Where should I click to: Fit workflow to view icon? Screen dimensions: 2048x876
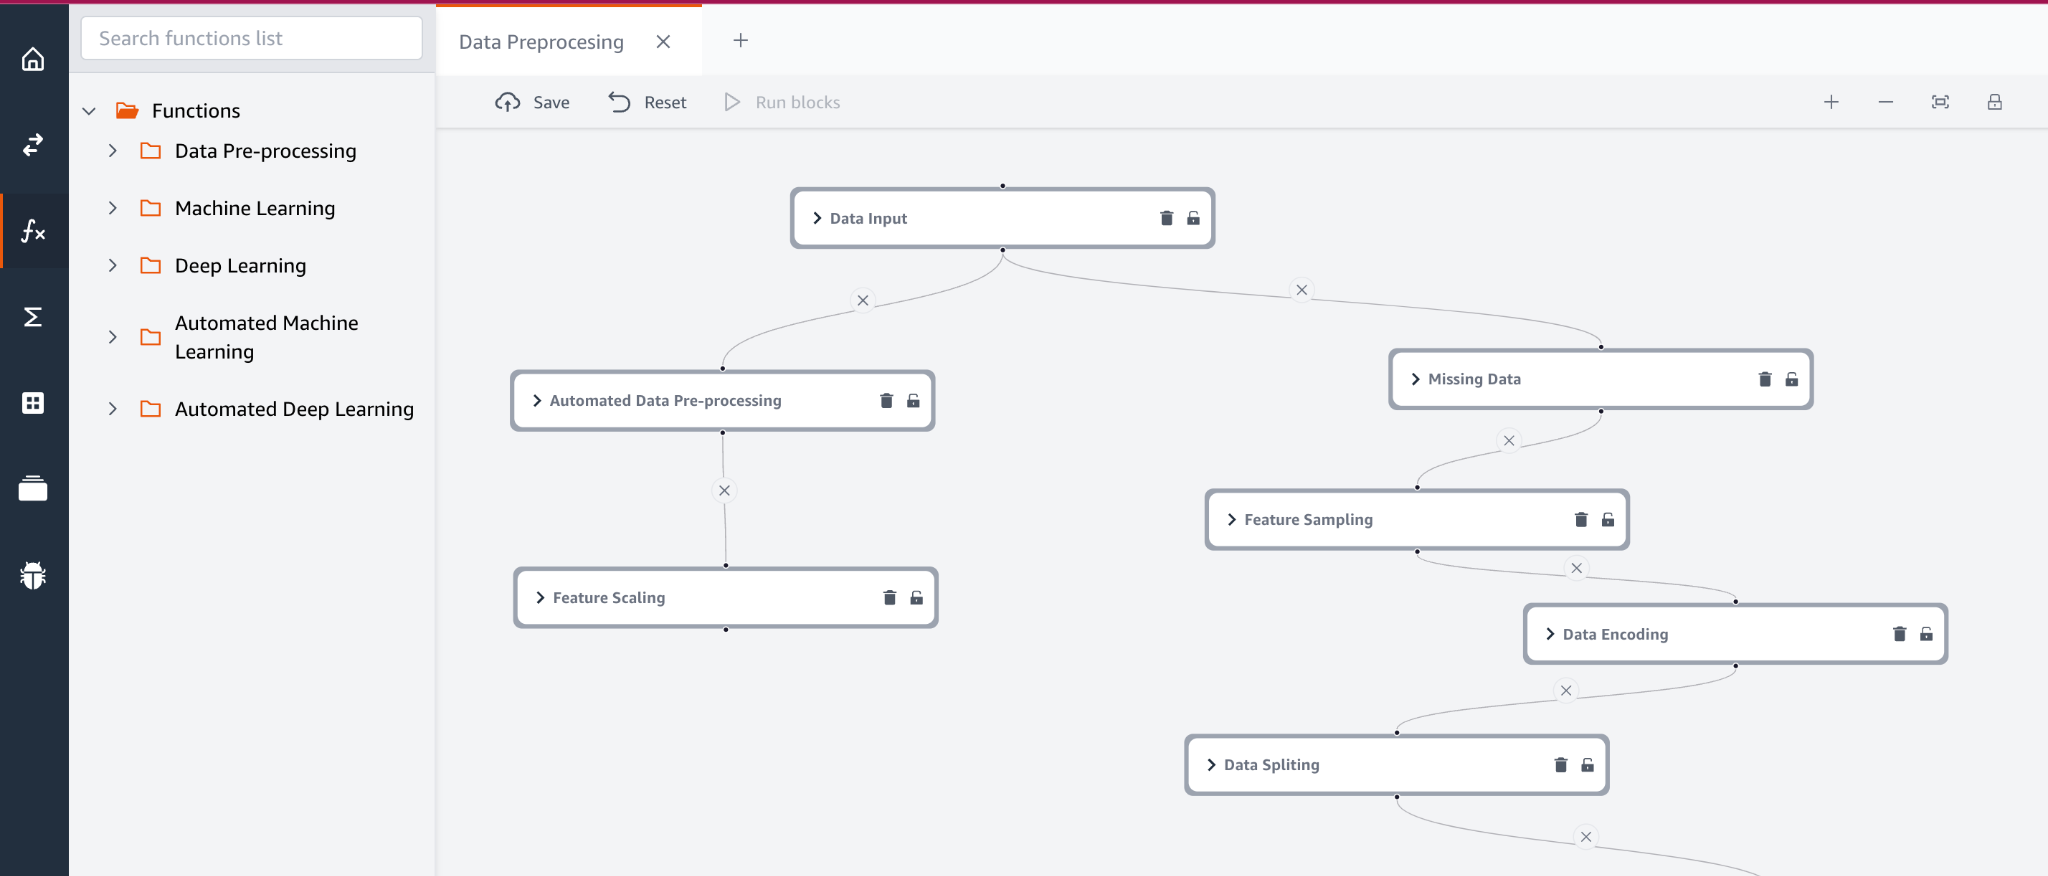coord(1940,102)
